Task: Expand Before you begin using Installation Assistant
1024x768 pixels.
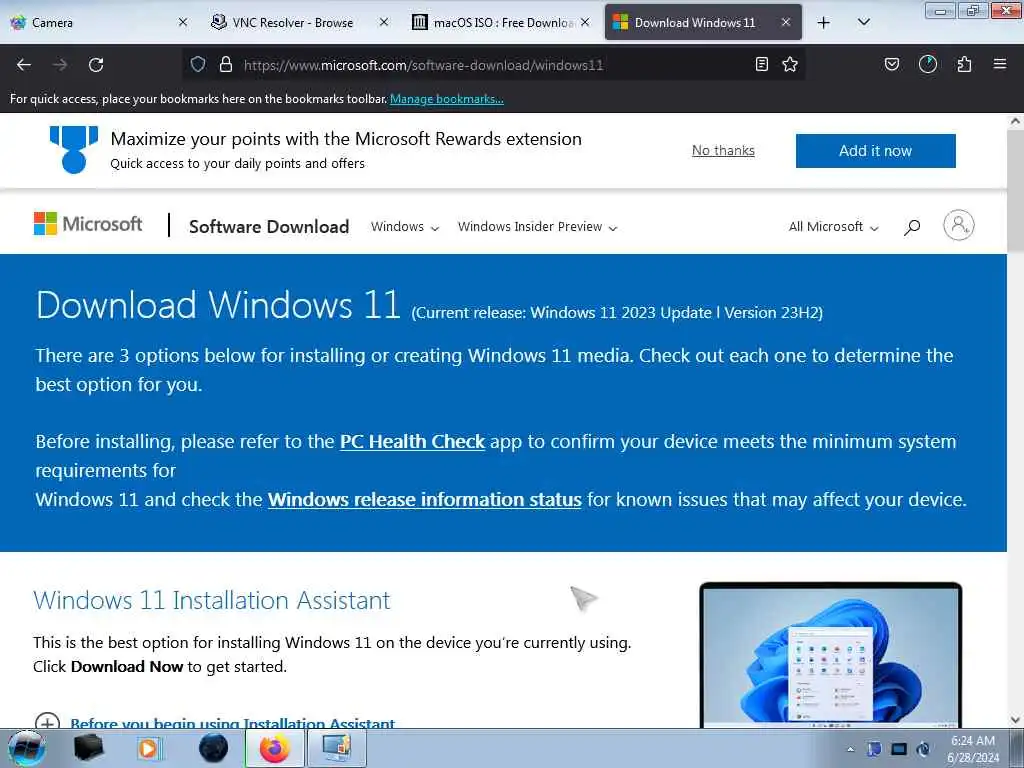Action: coord(232,724)
